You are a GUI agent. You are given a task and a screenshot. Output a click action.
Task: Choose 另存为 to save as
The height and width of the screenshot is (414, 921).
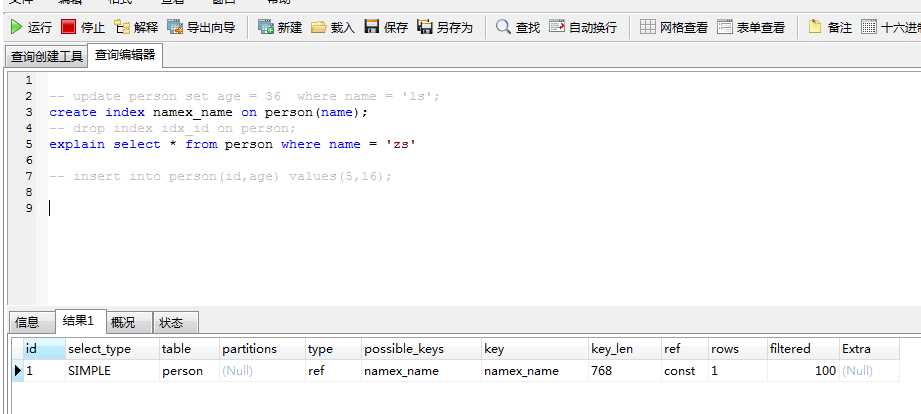[x=445, y=27]
